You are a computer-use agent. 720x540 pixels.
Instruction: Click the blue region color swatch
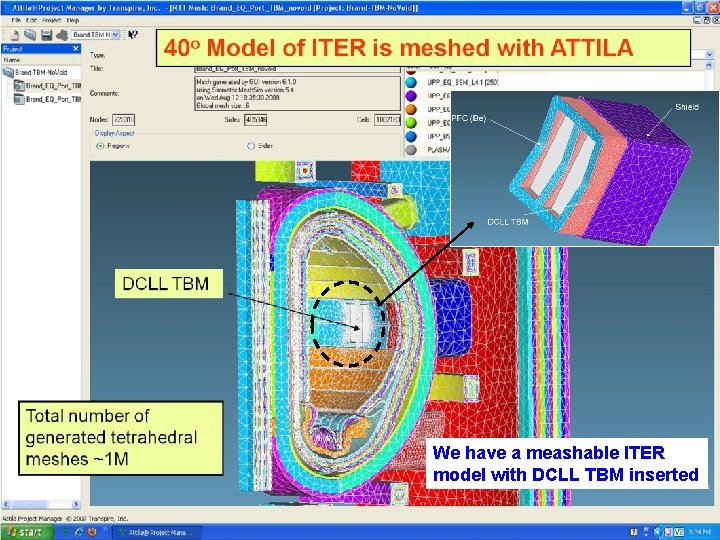click(x=411, y=136)
